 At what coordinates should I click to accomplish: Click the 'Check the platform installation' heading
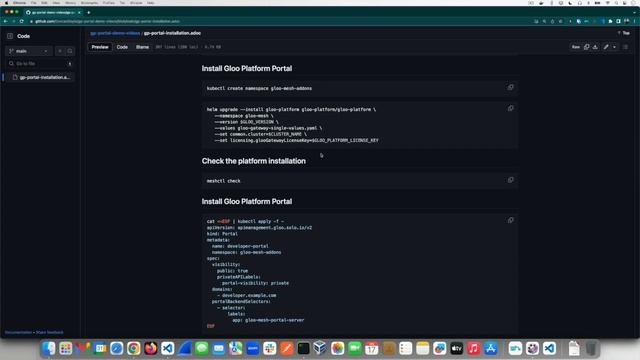253,161
